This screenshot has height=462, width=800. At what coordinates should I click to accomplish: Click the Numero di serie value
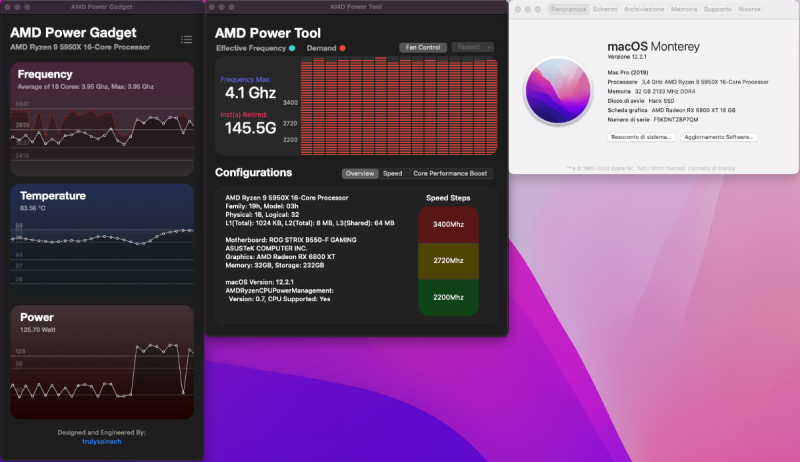(x=676, y=120)
